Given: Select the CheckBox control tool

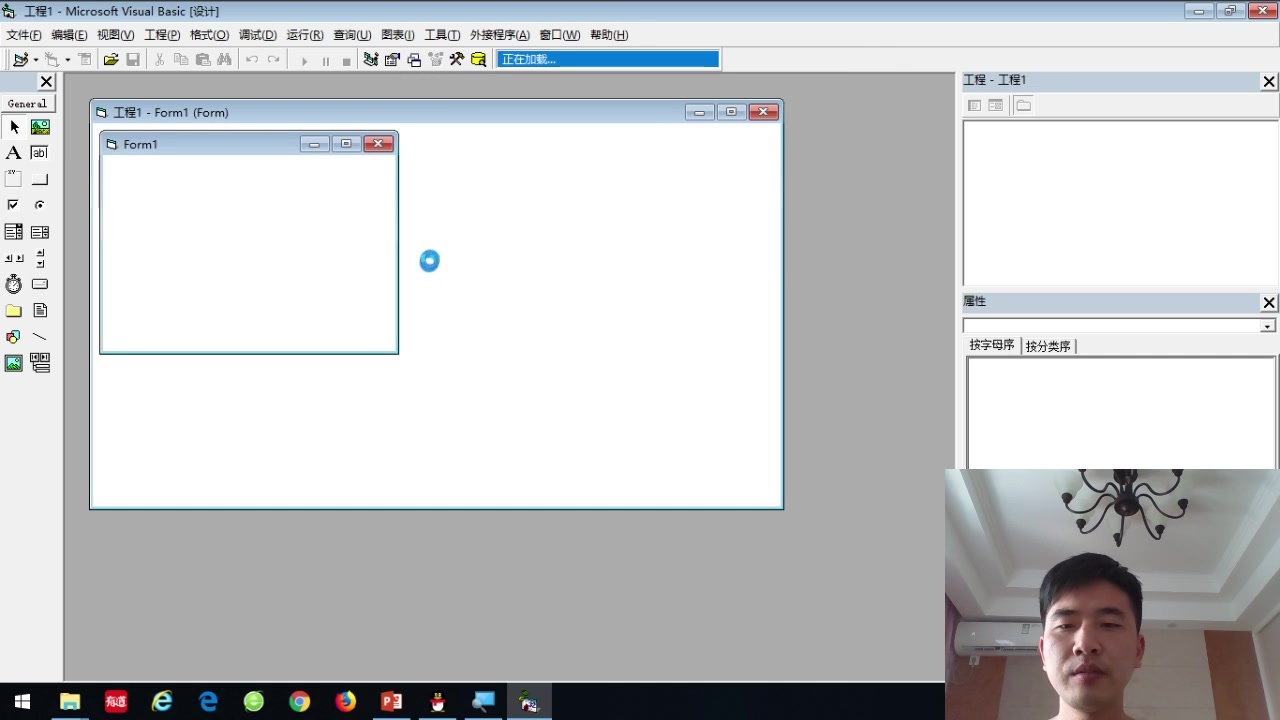Looking at the screenshot, I should click(14, 205).
